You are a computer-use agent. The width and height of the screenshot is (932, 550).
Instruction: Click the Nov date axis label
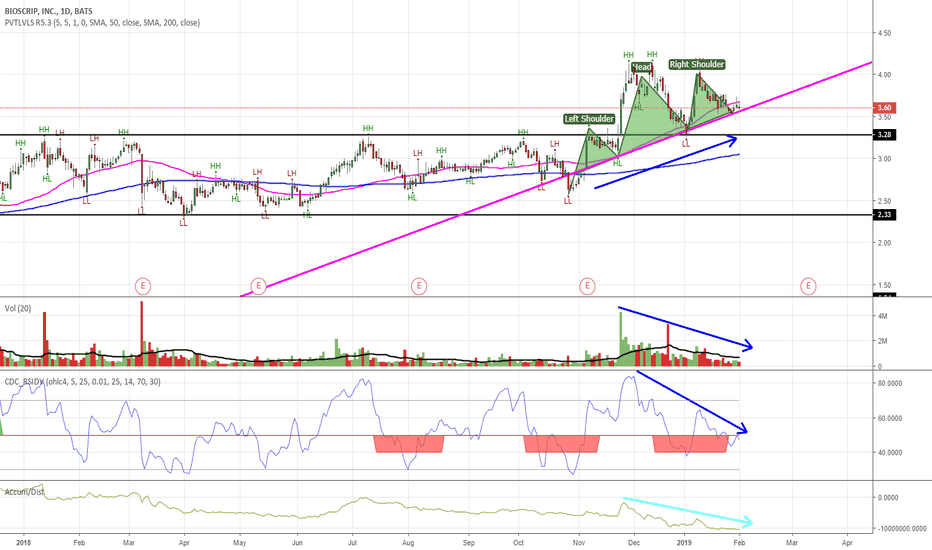tap(578, 542)
